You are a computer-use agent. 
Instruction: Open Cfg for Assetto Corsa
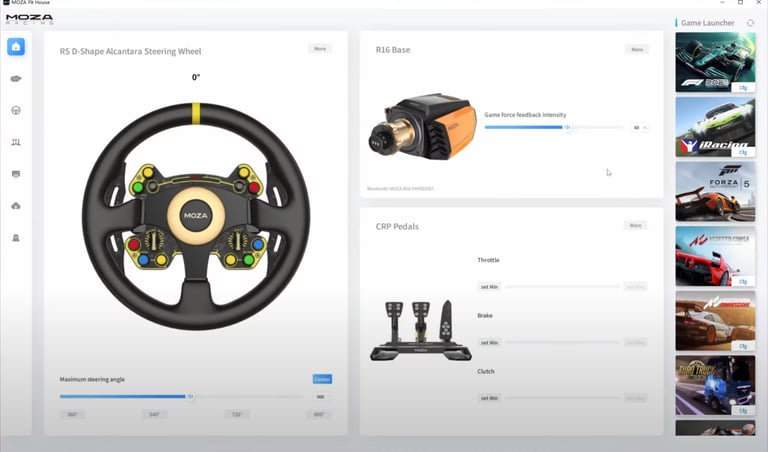[x=743, y=282]
